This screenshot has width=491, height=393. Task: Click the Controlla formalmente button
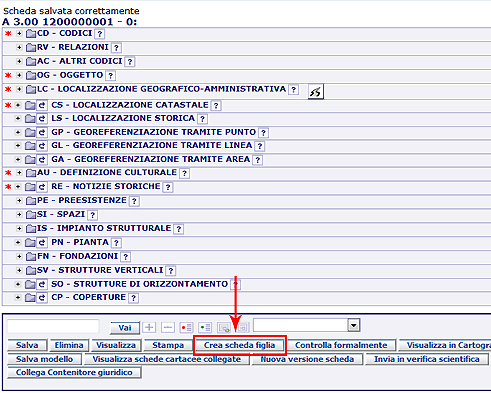[x=341, y=345]
